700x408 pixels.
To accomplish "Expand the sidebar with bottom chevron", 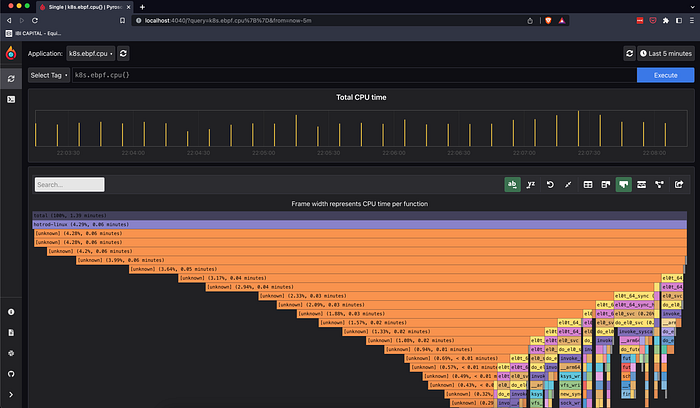I will (11, 395).
